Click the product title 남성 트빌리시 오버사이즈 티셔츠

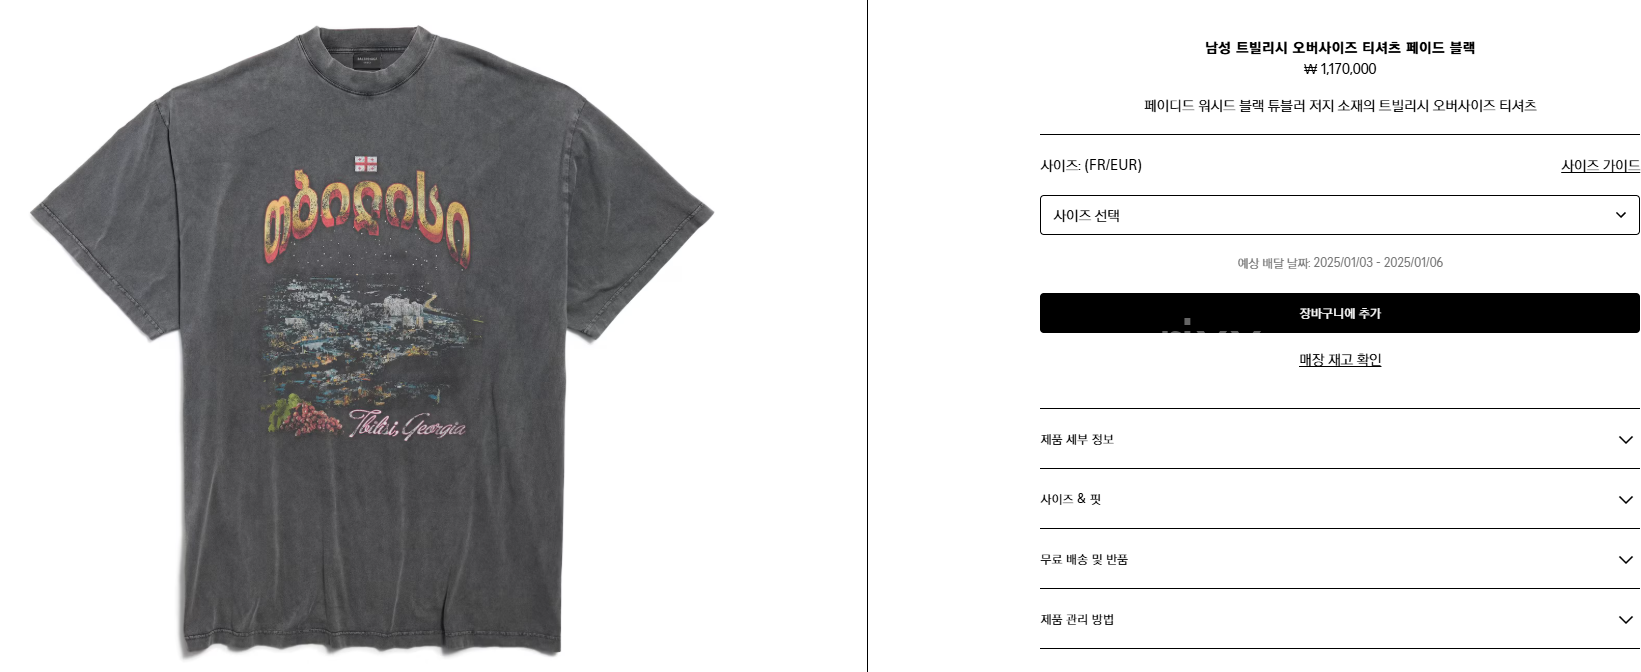pyautogui.click(x=1340, y=47)
